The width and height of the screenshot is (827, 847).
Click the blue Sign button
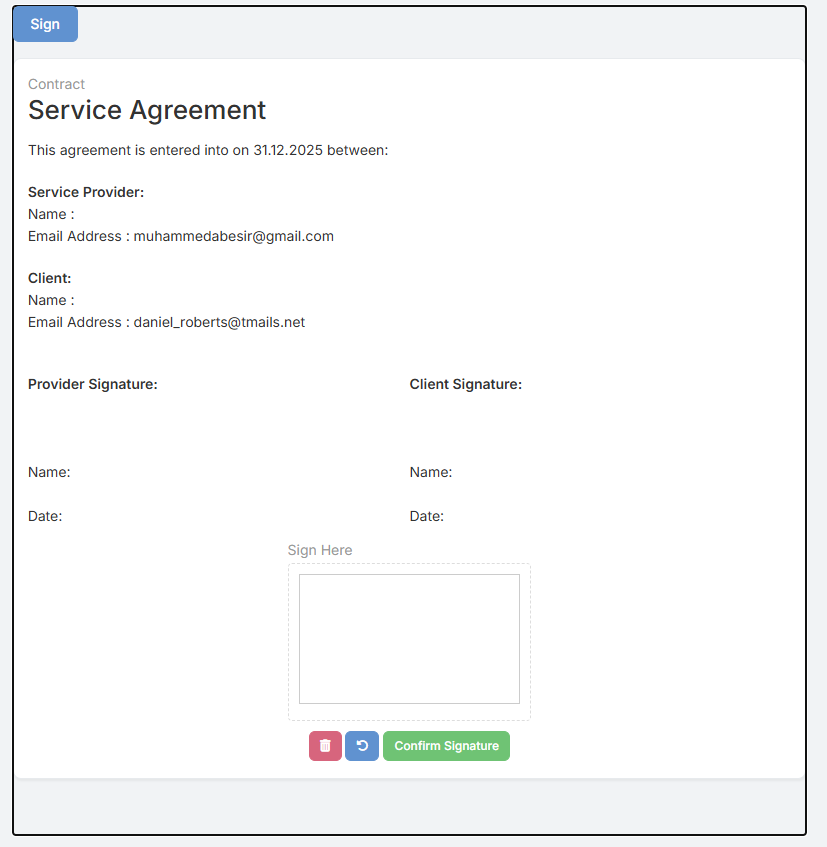pyautogui.click(x=45, y=24)
